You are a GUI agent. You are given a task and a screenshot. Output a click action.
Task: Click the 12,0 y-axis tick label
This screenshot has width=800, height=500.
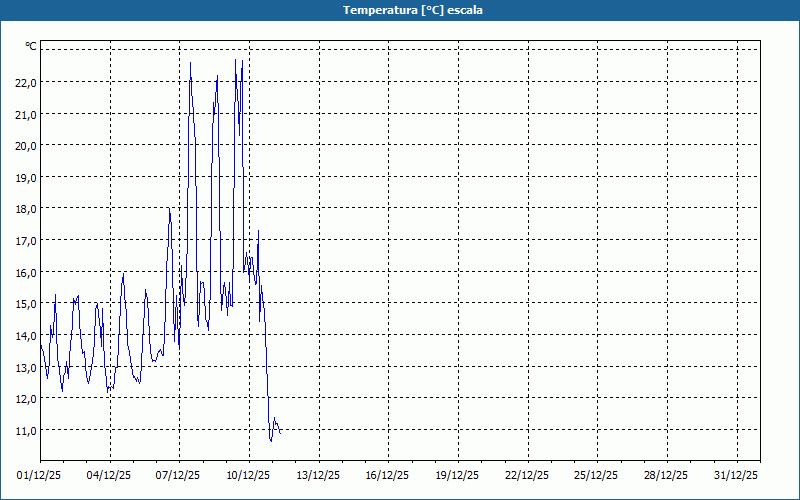(26, 398)
